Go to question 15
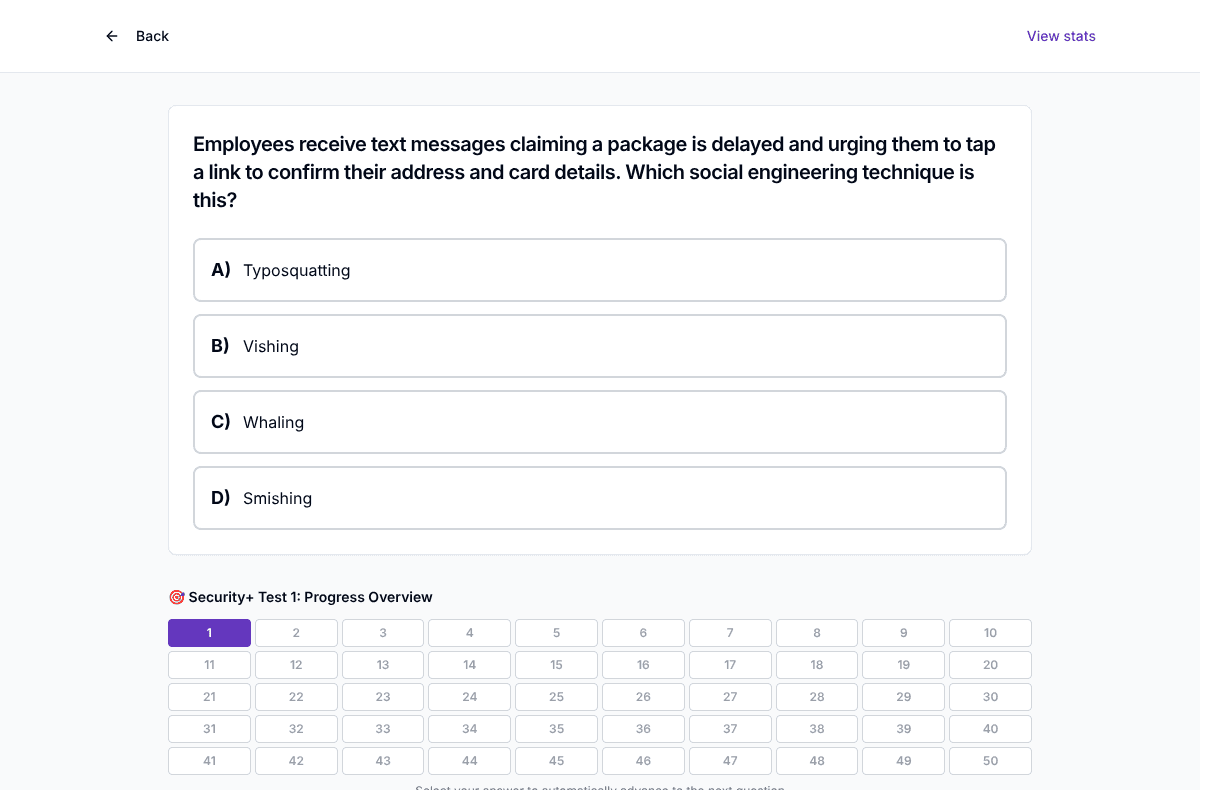This screenshot has height=790, width=1215. (556, 665)
